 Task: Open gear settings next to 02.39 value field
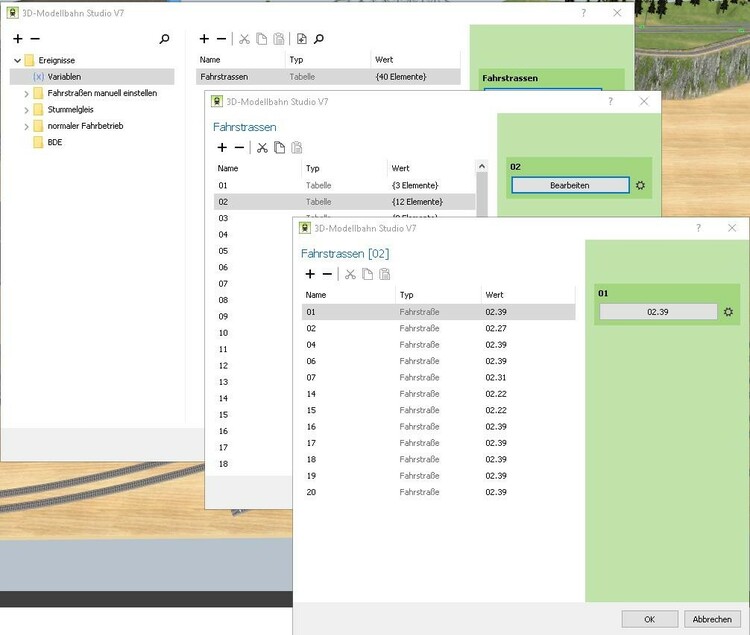point(728,312)
